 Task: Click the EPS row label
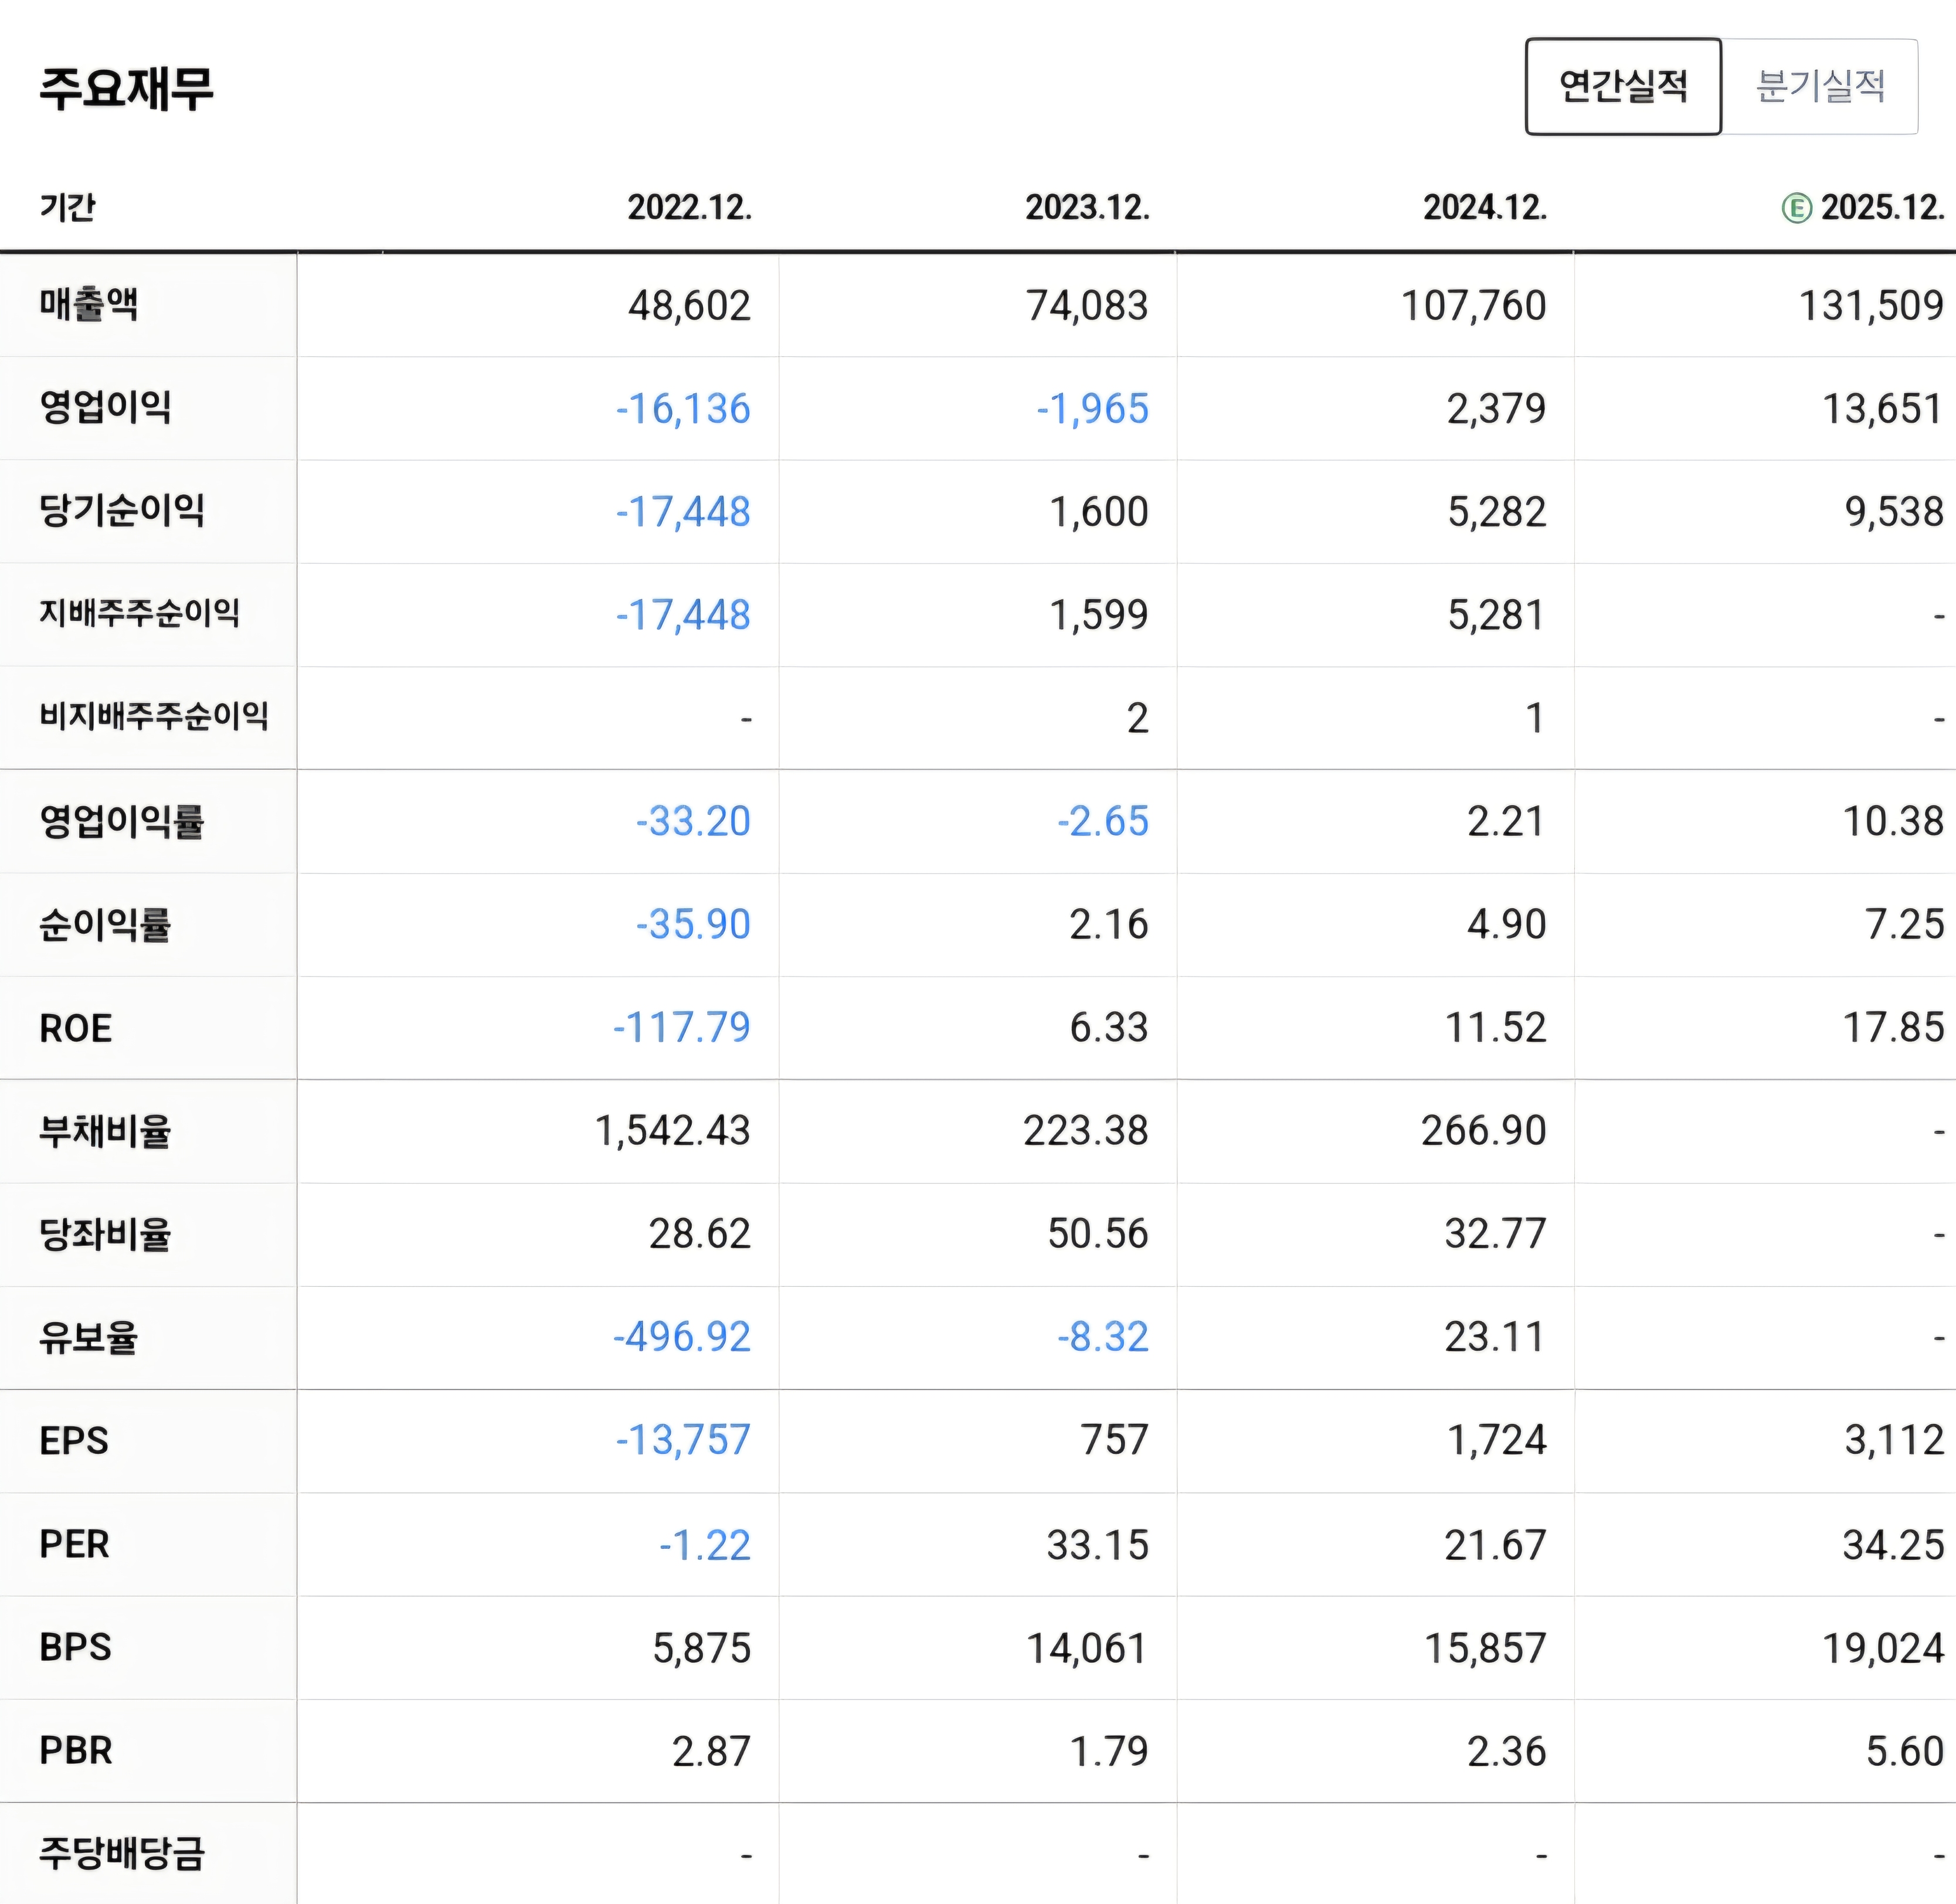click(73, 1441)
